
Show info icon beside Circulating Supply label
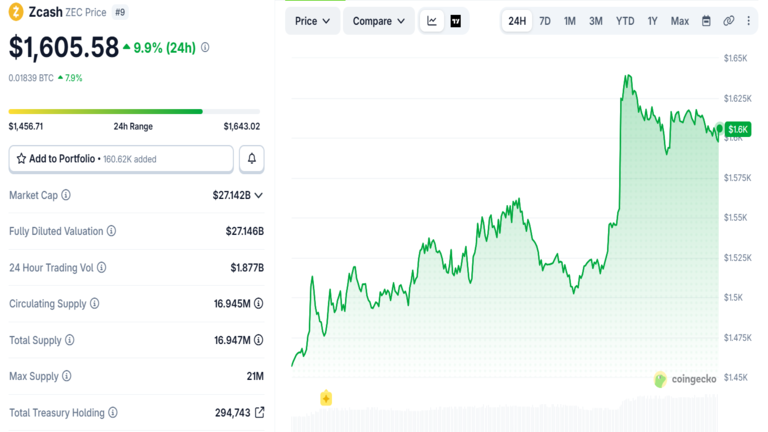[x=95, y=304]
